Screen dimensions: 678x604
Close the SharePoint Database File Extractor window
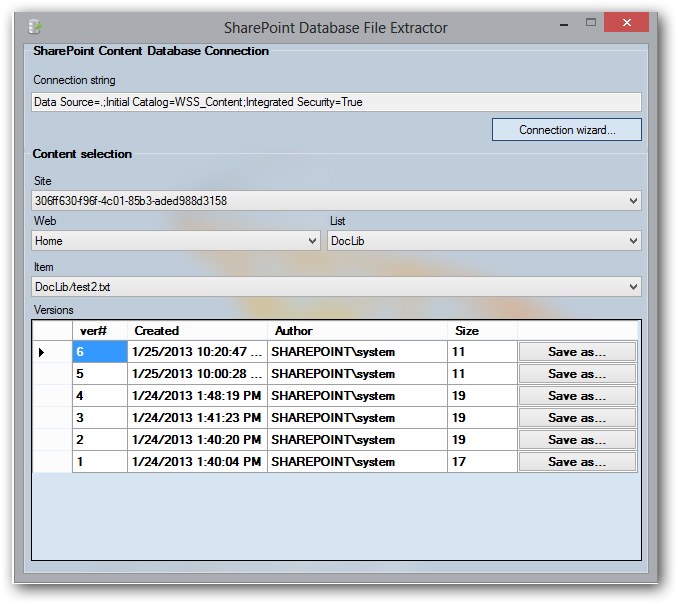tap(627, 22)
